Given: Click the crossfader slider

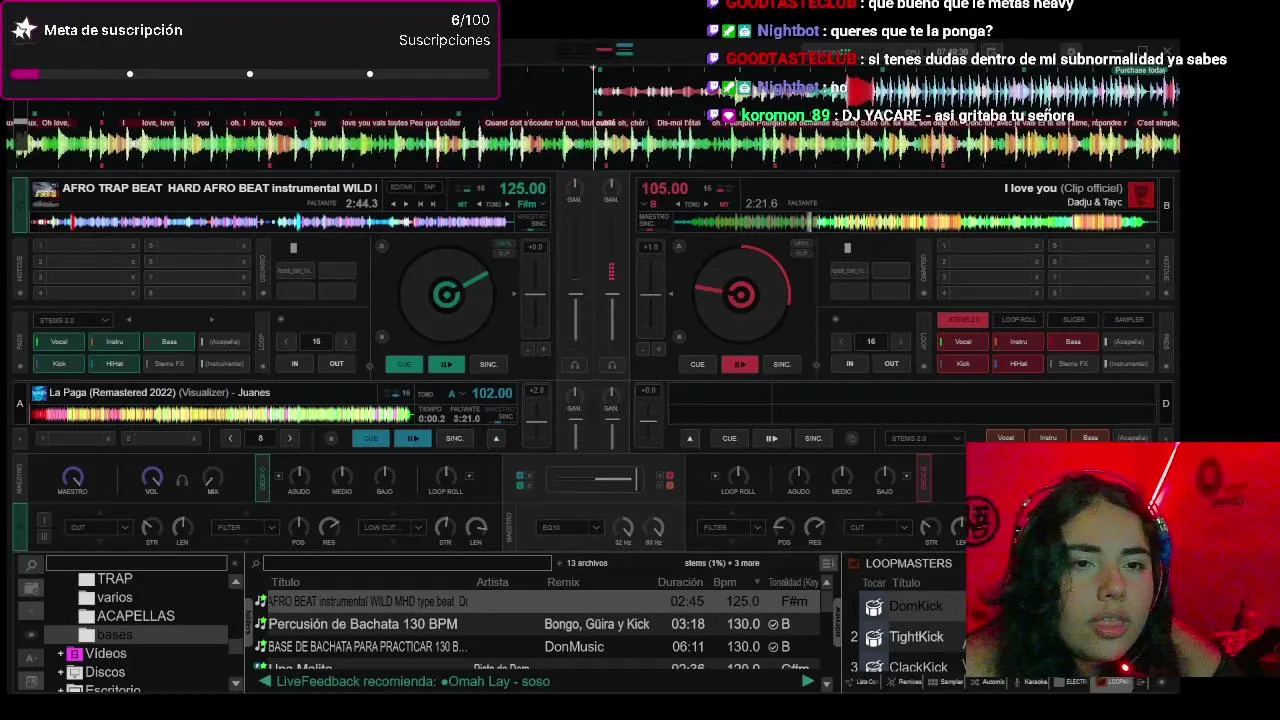Looking at the screenshot, I should 594,480.
